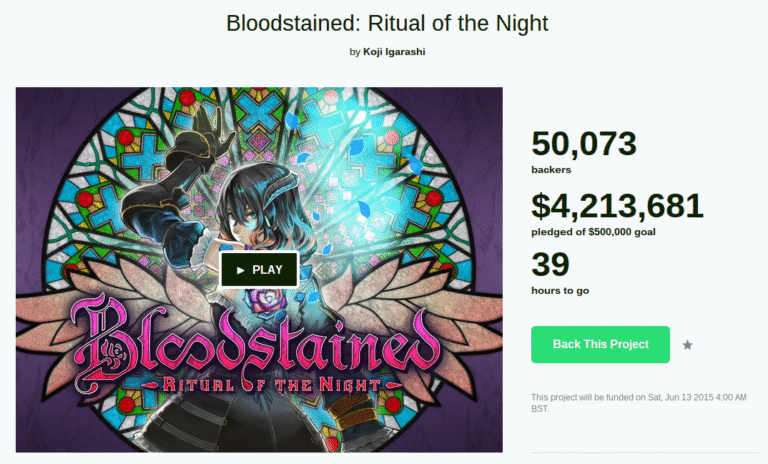Screen dimensions: 768x464
Task: Click the star icon to save this project
Action: [688, 345]
